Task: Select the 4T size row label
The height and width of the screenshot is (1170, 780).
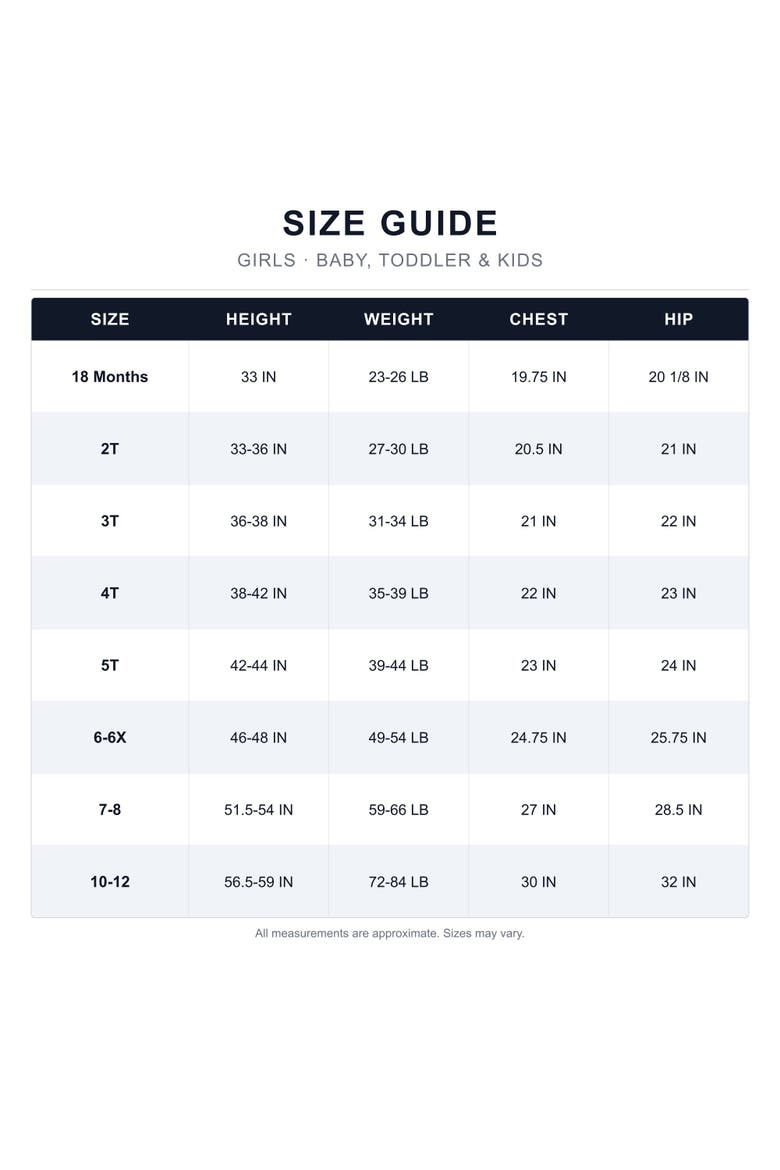Action: coord(110,593)
